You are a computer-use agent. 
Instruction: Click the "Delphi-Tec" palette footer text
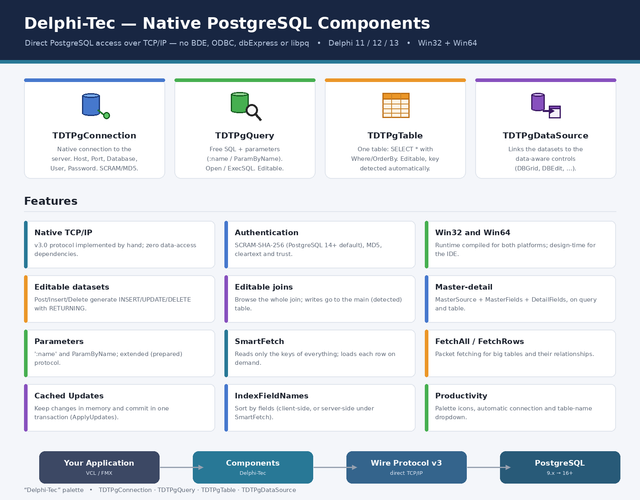click(54, 490)
